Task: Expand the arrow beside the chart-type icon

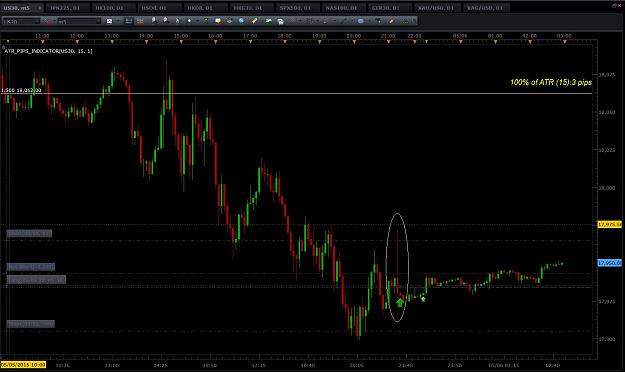Action: point(118,21)
